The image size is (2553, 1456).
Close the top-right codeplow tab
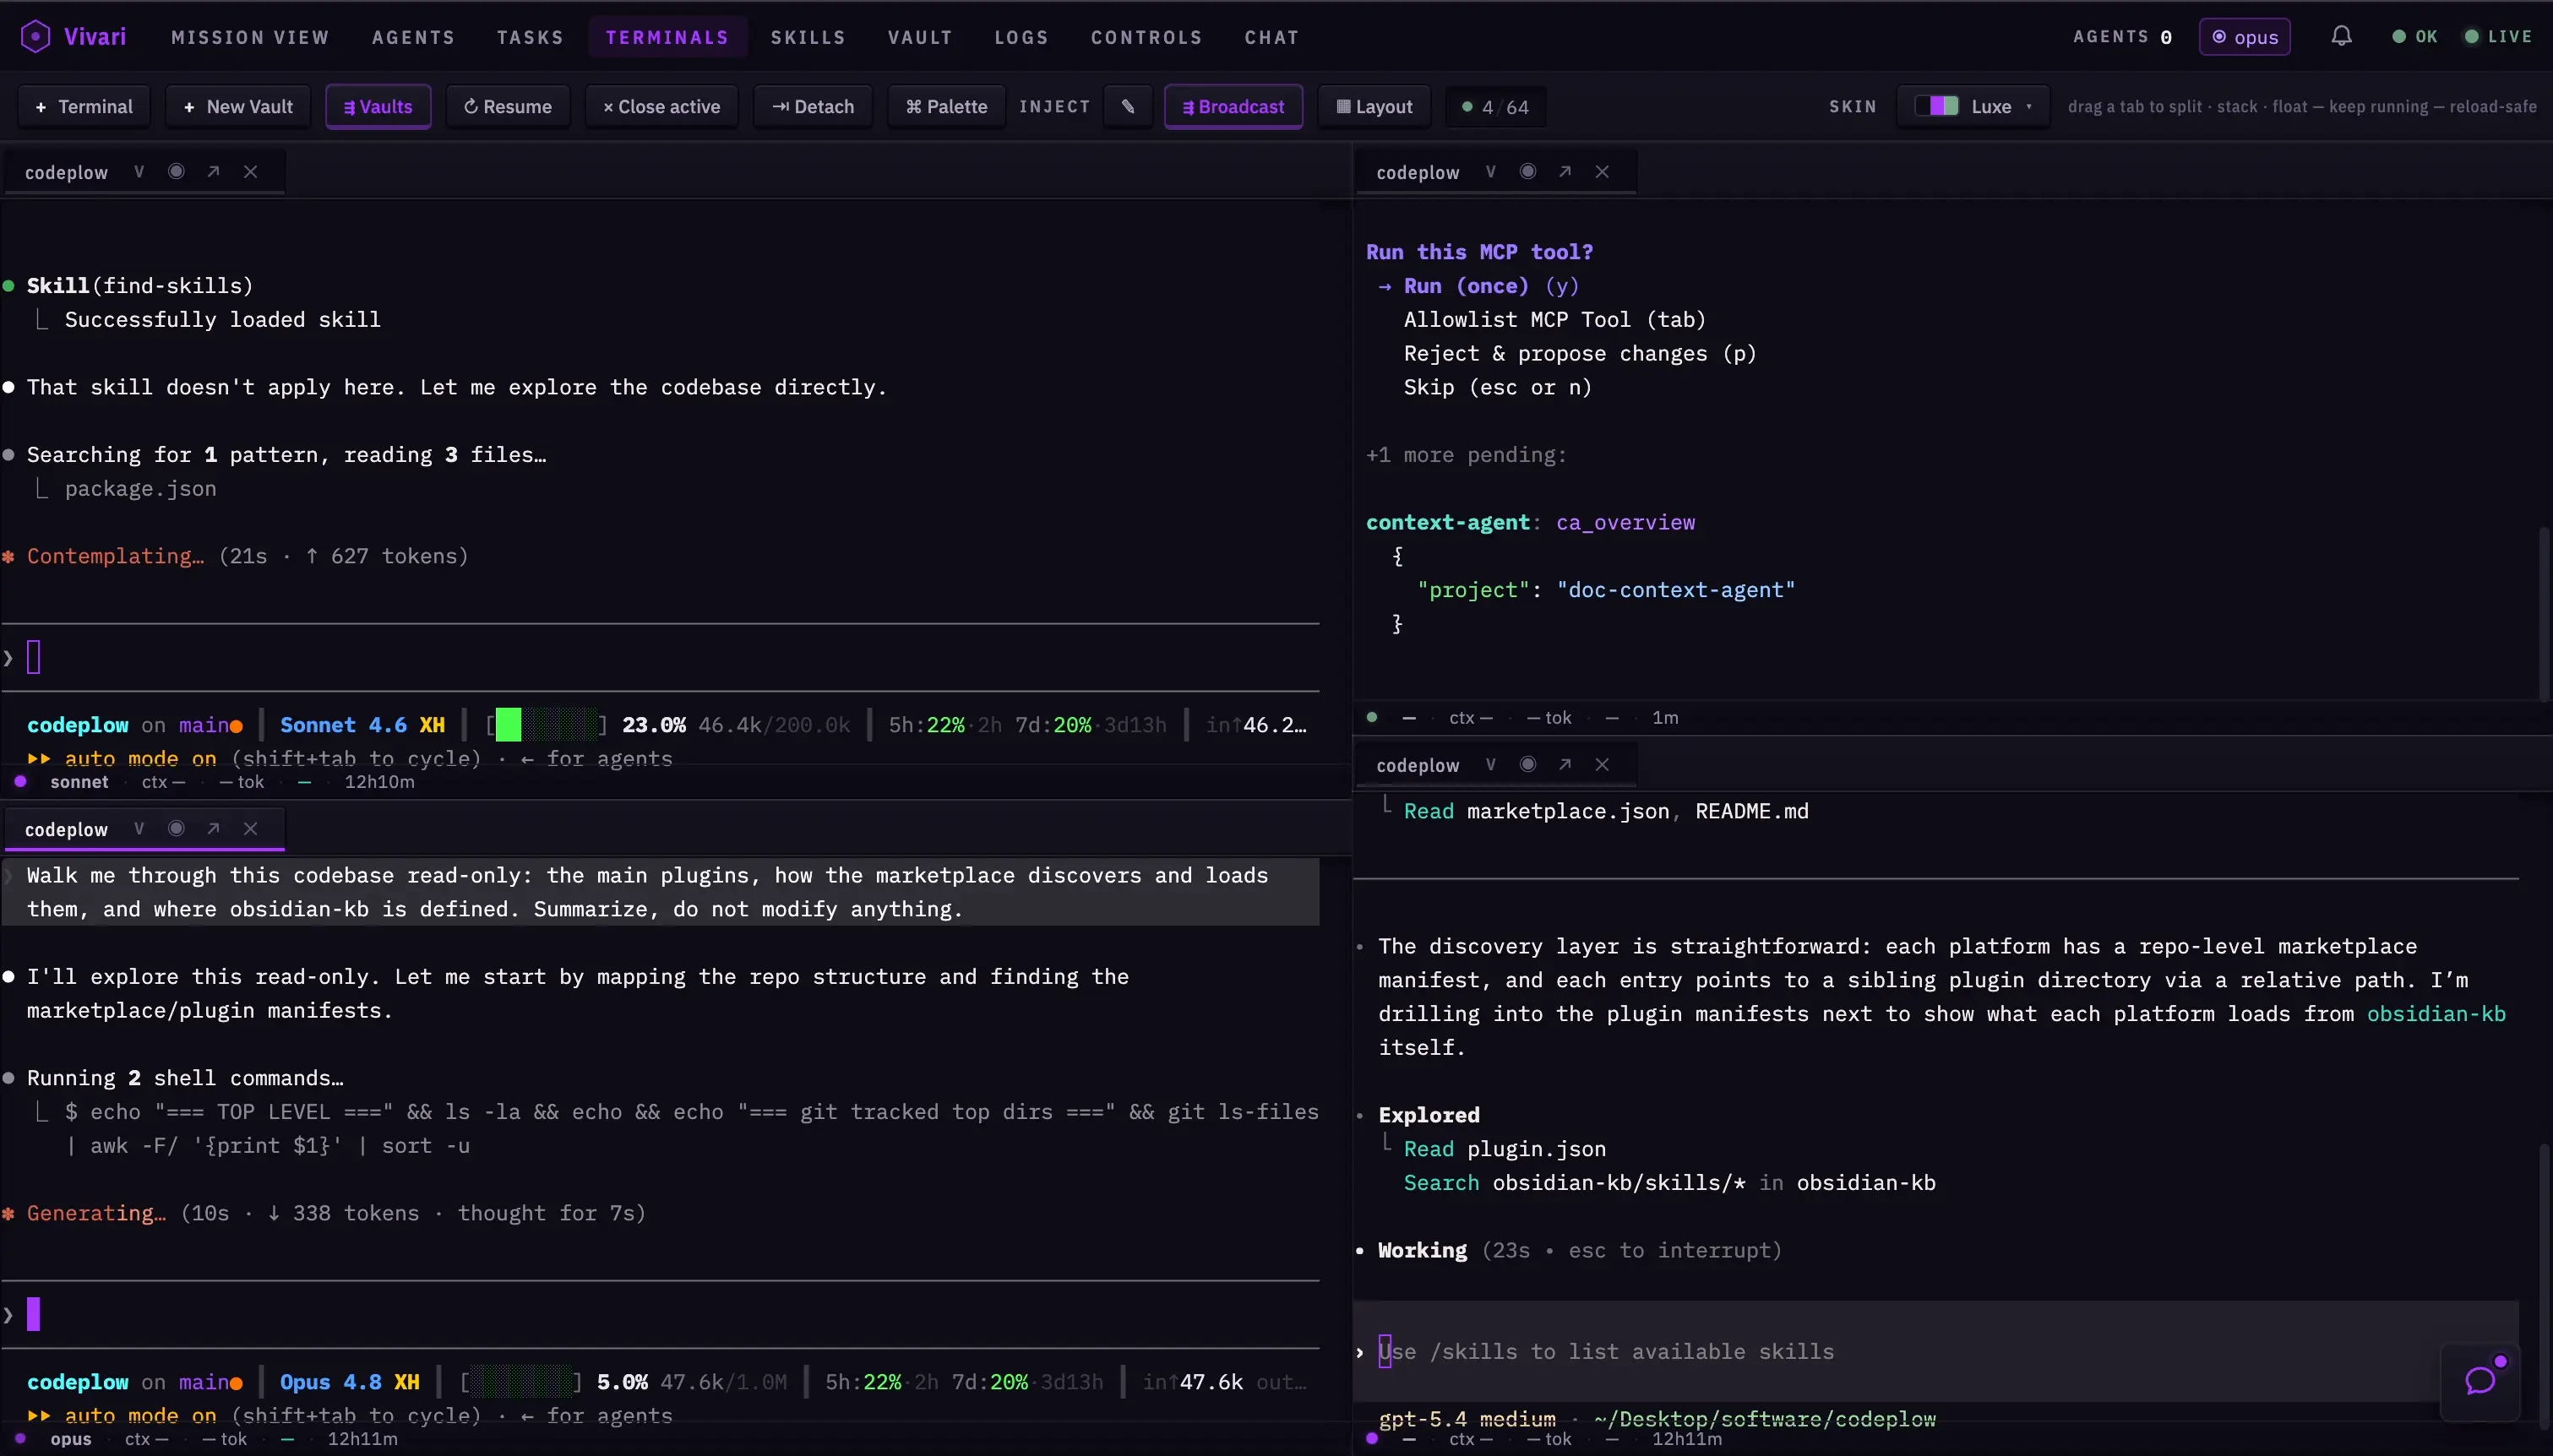tap(1602, 172)
